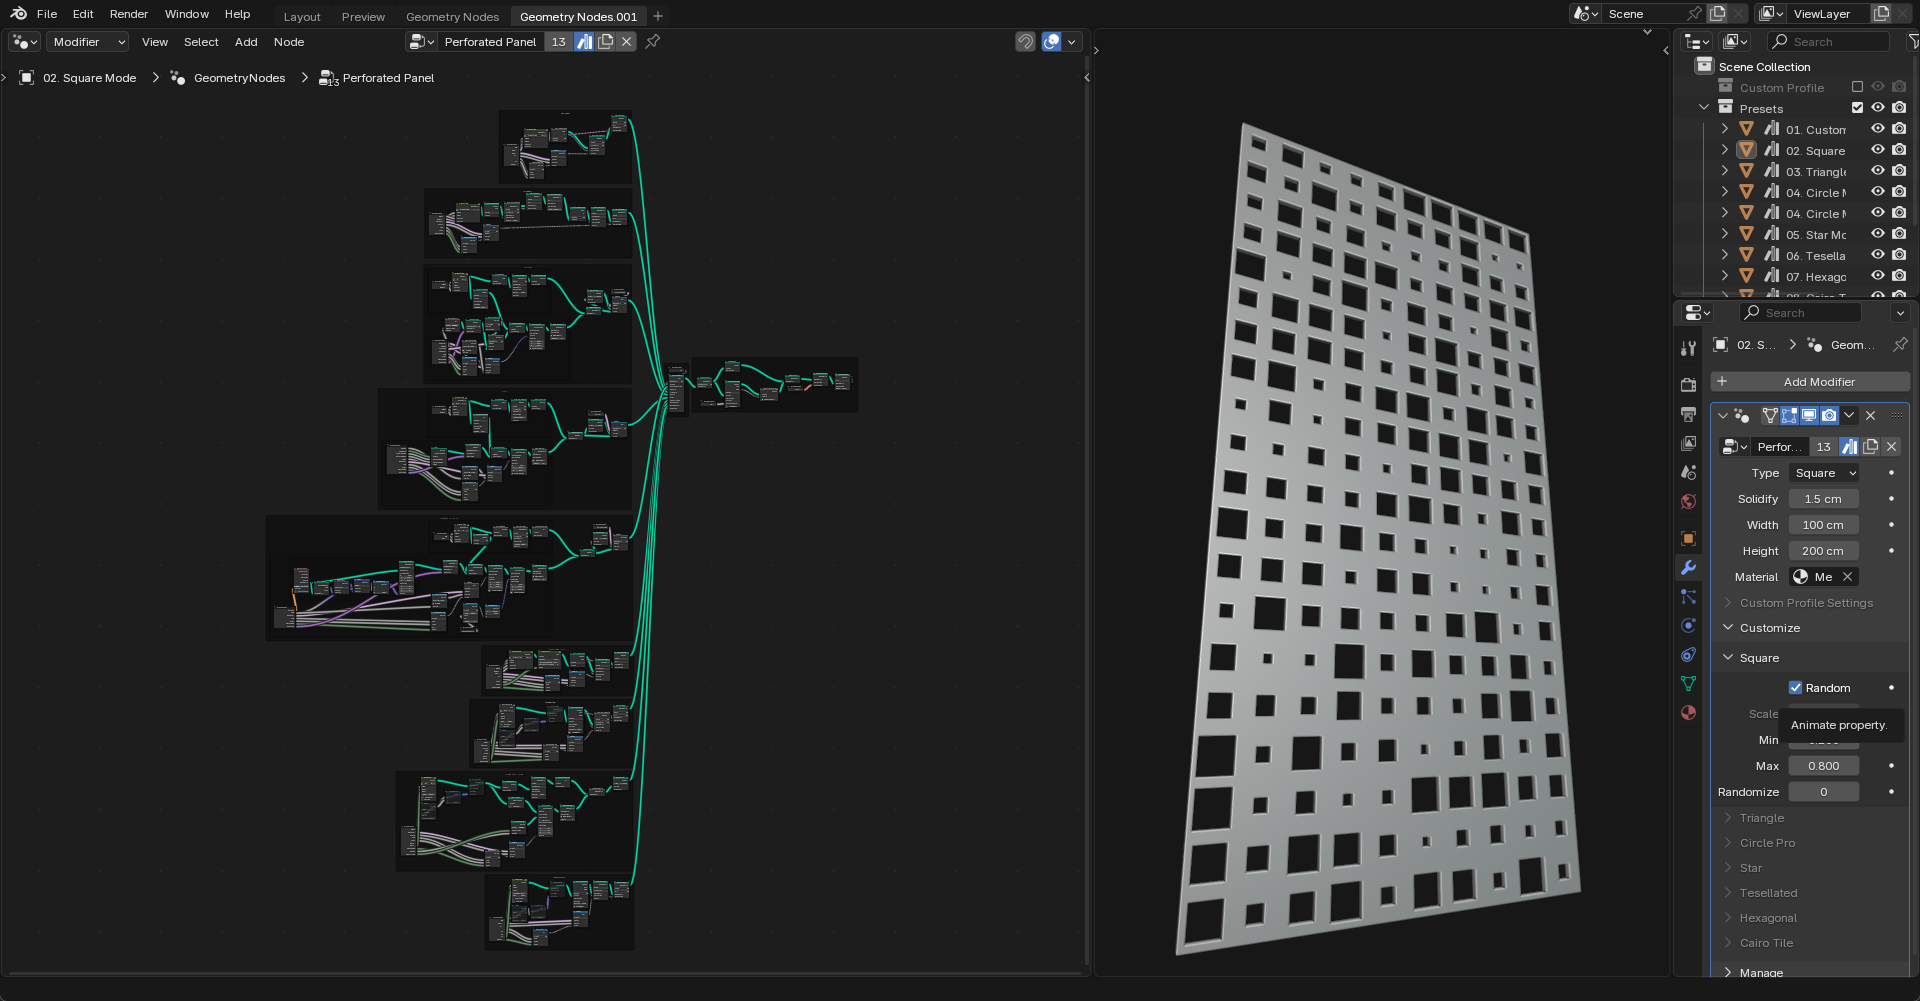The width and height of the screenshot is (1920, 1001).
Task: Switch to the Layout workspace tab
Action: click(301, 16)
